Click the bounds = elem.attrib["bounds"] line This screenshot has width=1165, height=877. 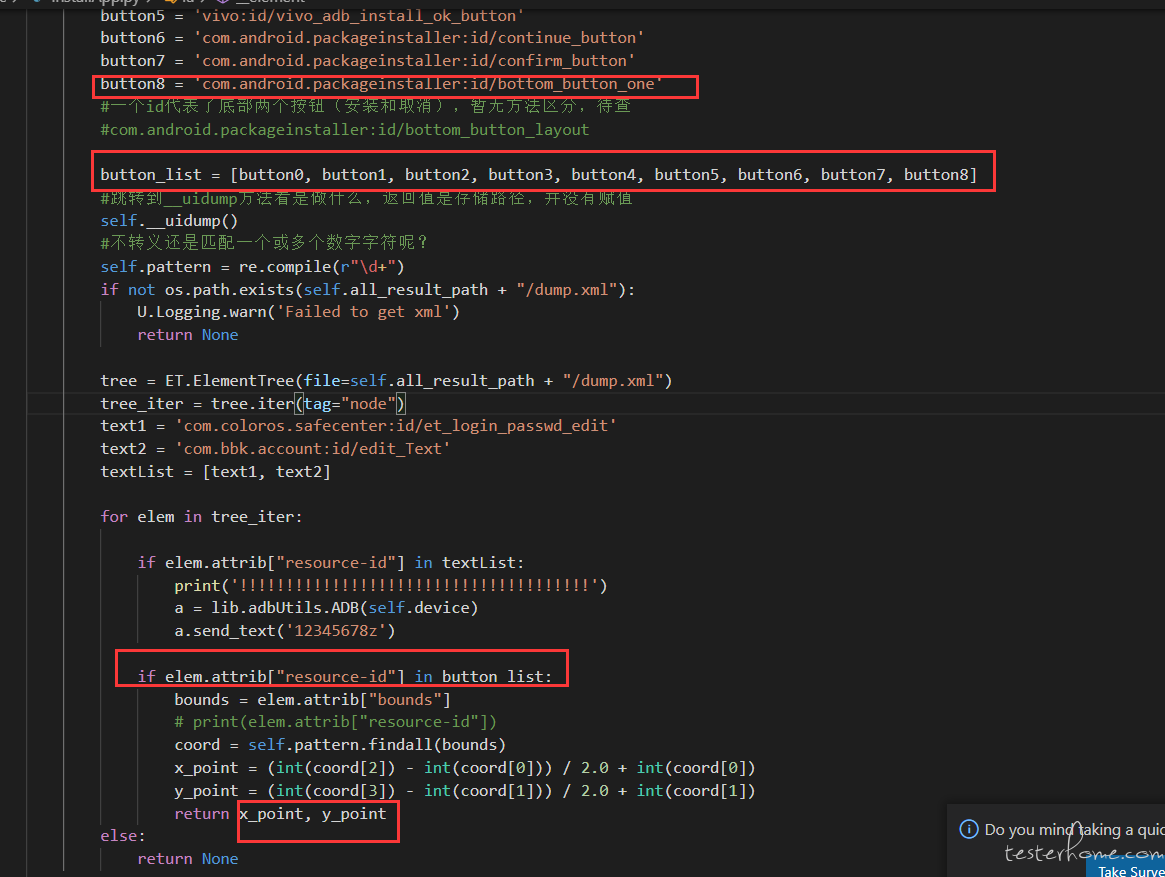[312, 700]
